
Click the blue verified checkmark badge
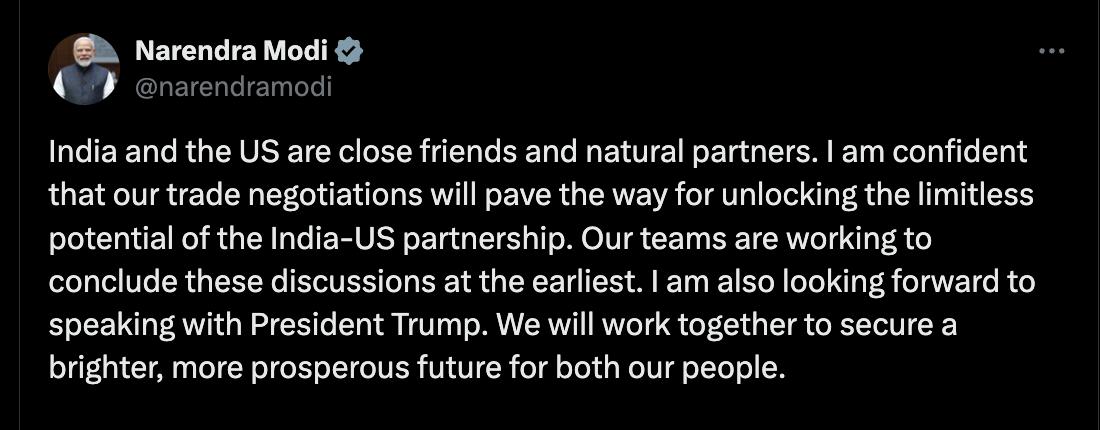pos(350,50)
